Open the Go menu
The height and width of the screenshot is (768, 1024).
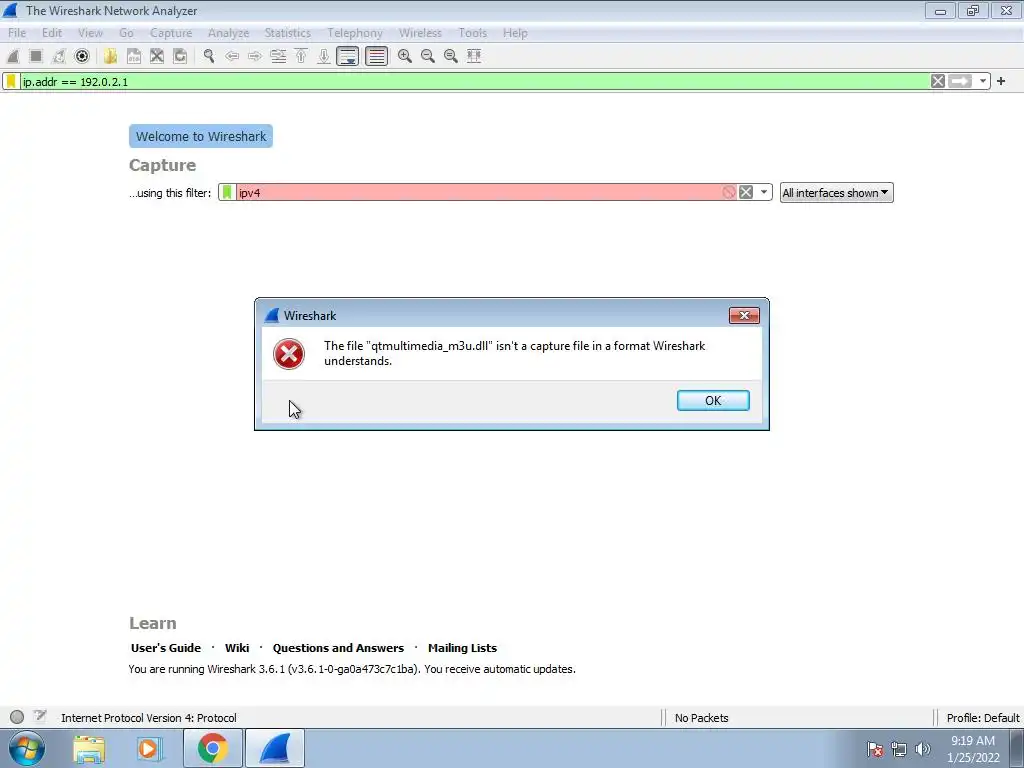pyautogui.click(x=126, y=33)
